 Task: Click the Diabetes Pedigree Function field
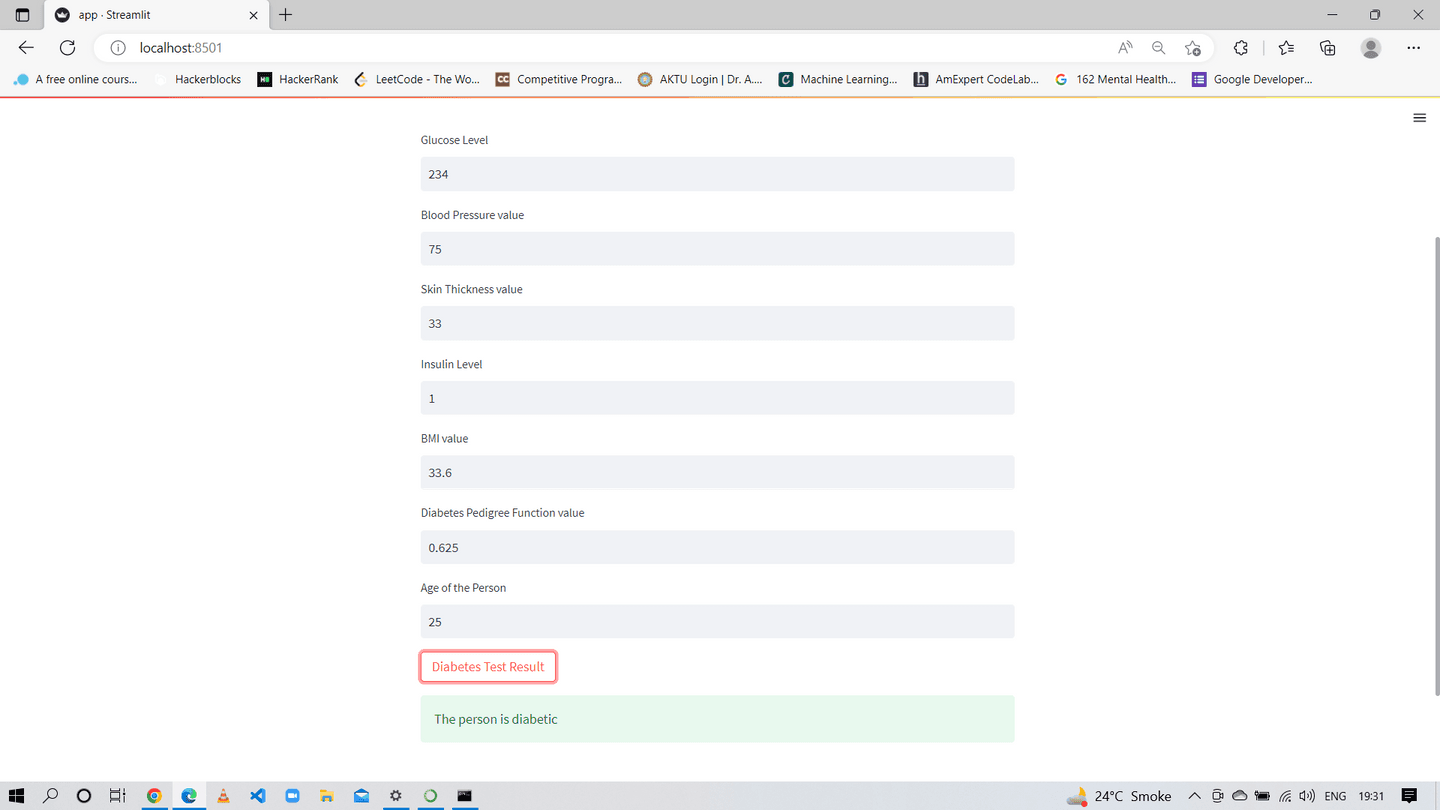717,547
